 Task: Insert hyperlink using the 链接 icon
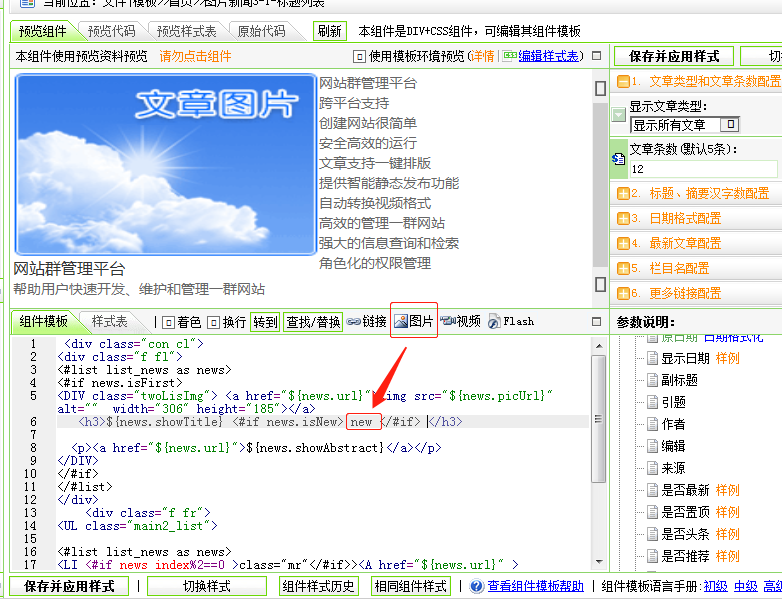tap(367, 321)
